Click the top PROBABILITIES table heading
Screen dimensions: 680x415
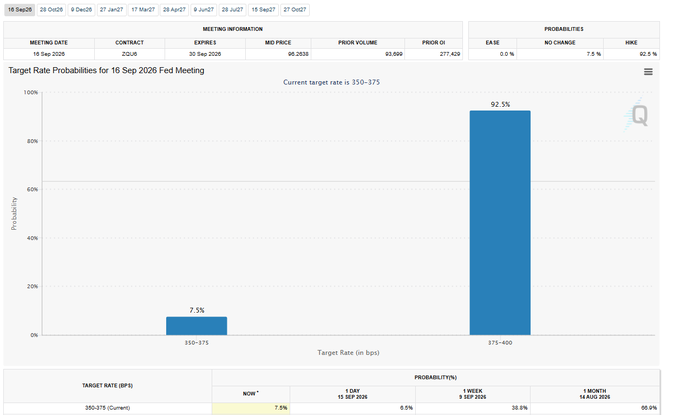pyautogui.click(x=564, y=29)
